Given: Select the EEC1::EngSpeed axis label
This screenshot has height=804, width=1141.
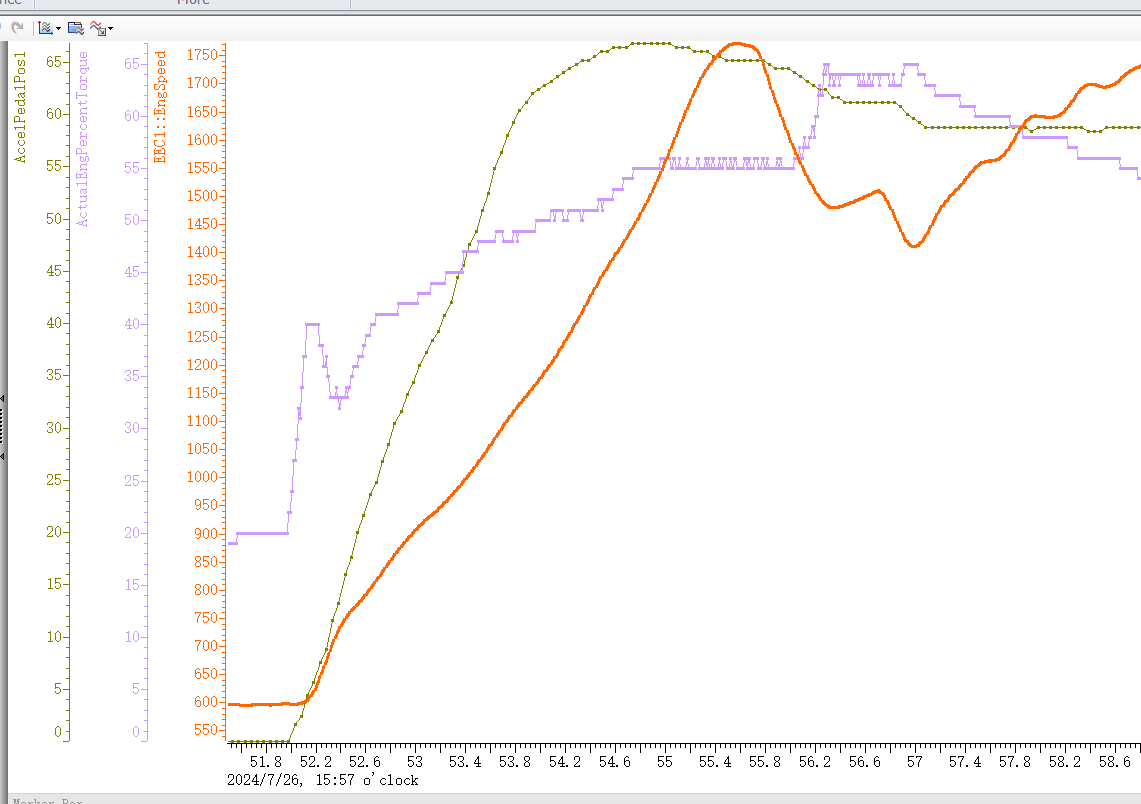Looking at the screenshot, I should tap(160, 106).
